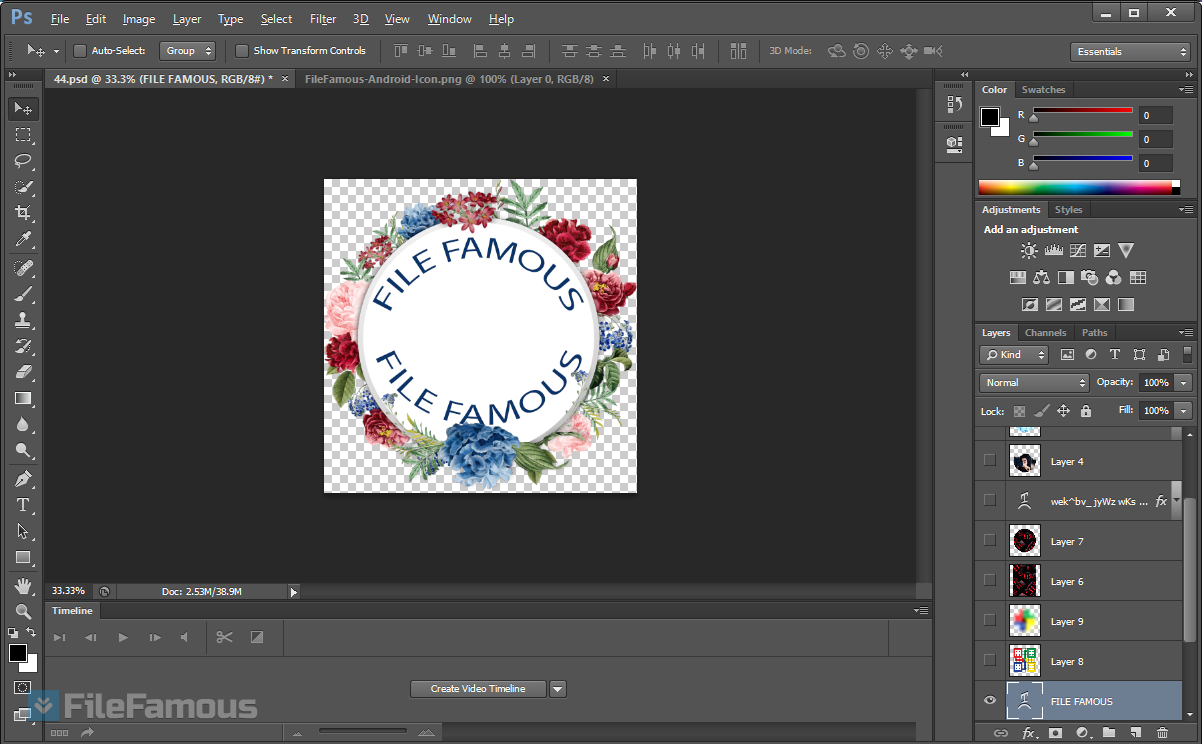The height and width of the screenshot is (744, 1202).
Task: Select the Hand tool
Action: (24, 586)
